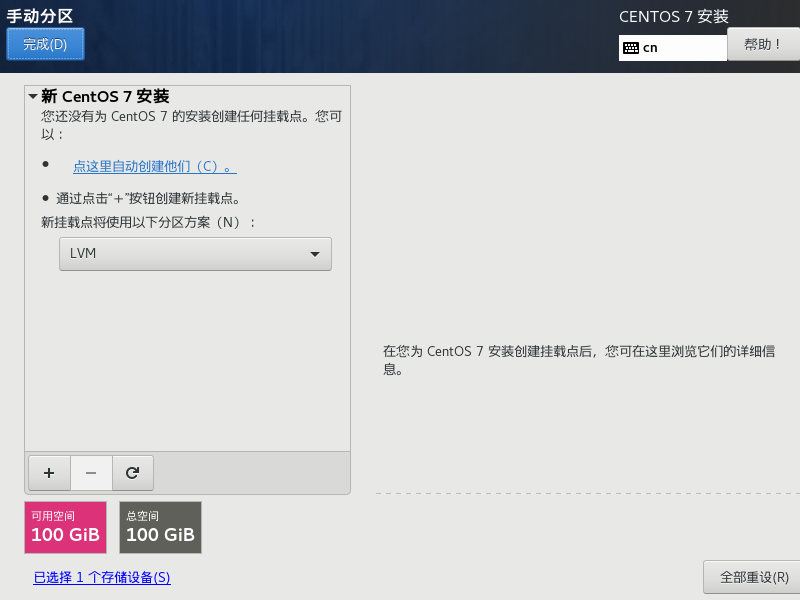Screen dimensions: 800x600
Task: Click the minus icon to remove a mount point
Action: (90, 472)
